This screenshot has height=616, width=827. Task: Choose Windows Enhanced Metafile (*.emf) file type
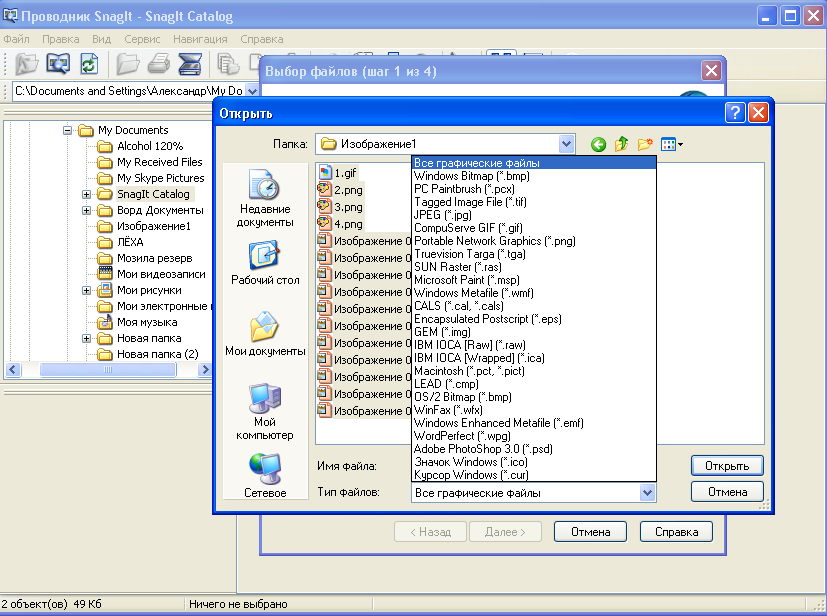[x=534, y=423]
